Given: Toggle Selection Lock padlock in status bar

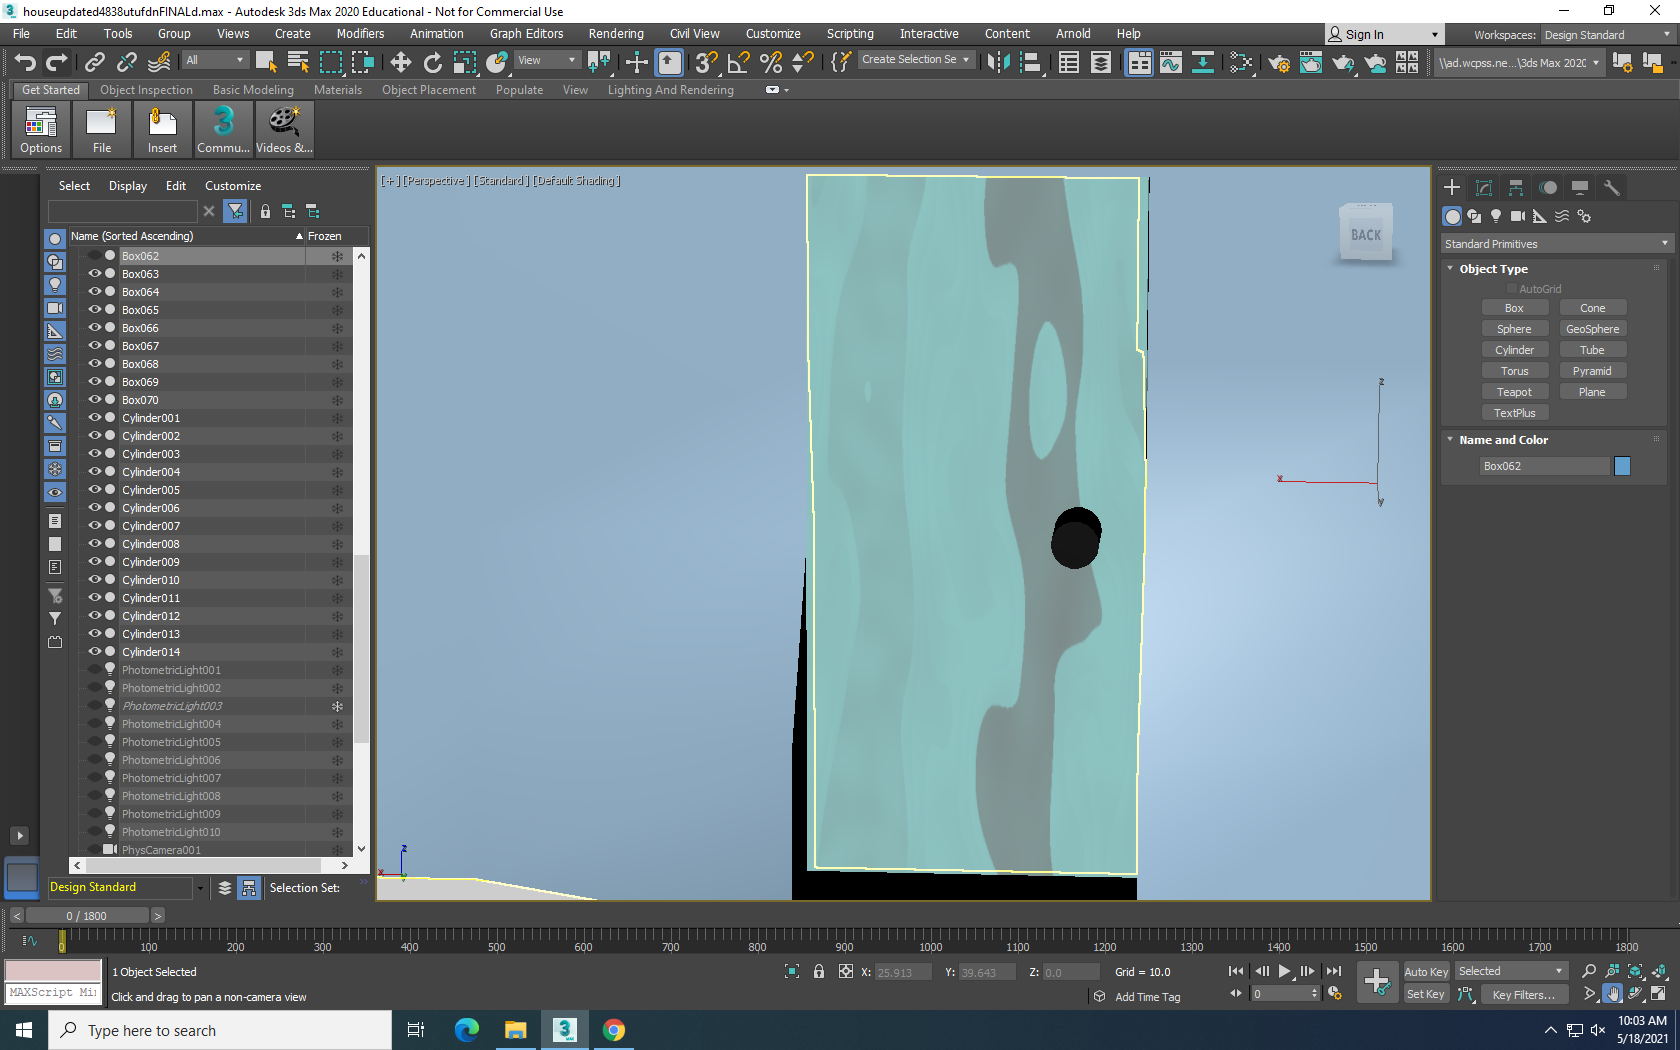Looking at the screenshot, I should coord(819,971).
